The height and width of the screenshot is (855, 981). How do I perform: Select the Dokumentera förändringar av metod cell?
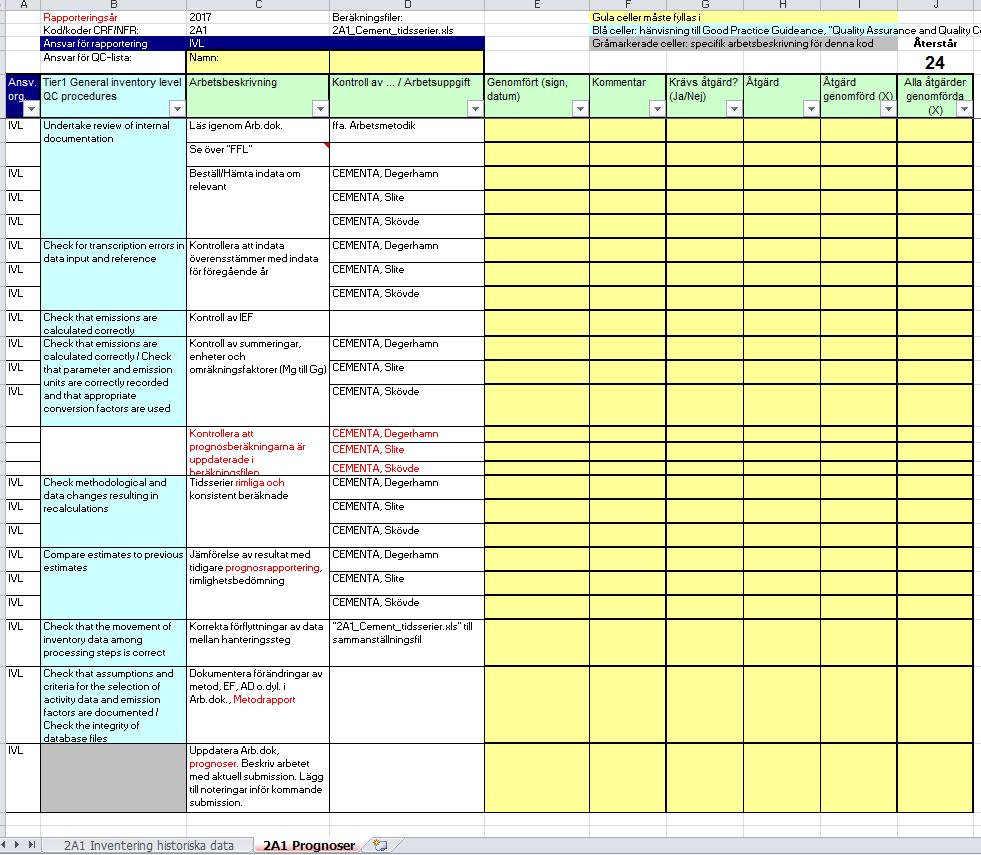(258, 705)
